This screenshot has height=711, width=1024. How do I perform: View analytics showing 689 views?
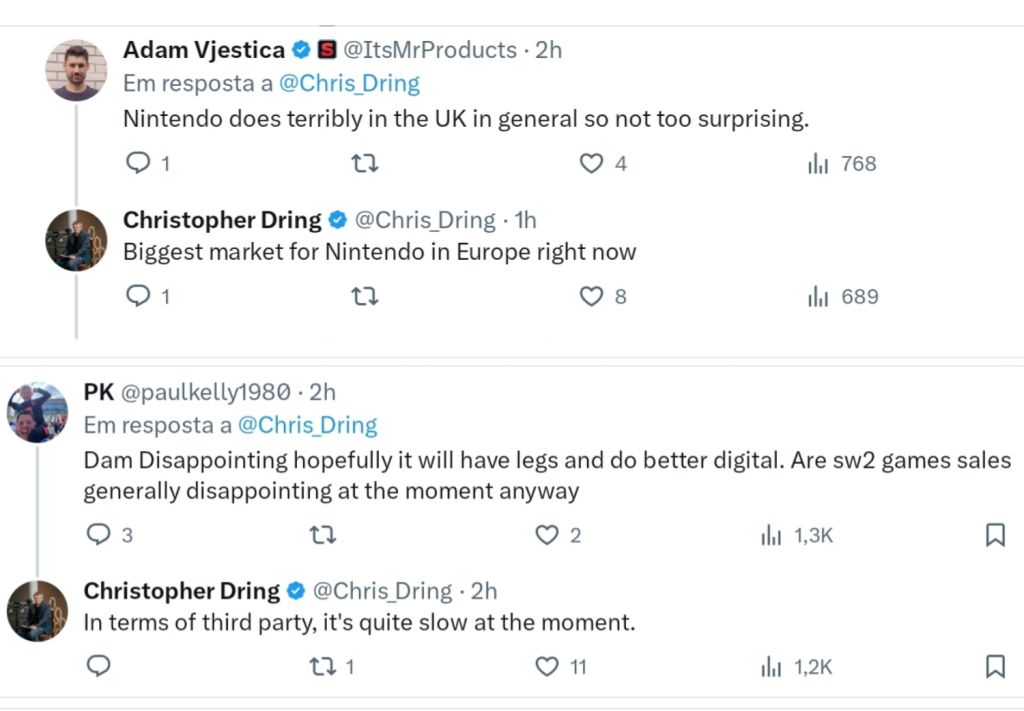(x=842, y=297)
